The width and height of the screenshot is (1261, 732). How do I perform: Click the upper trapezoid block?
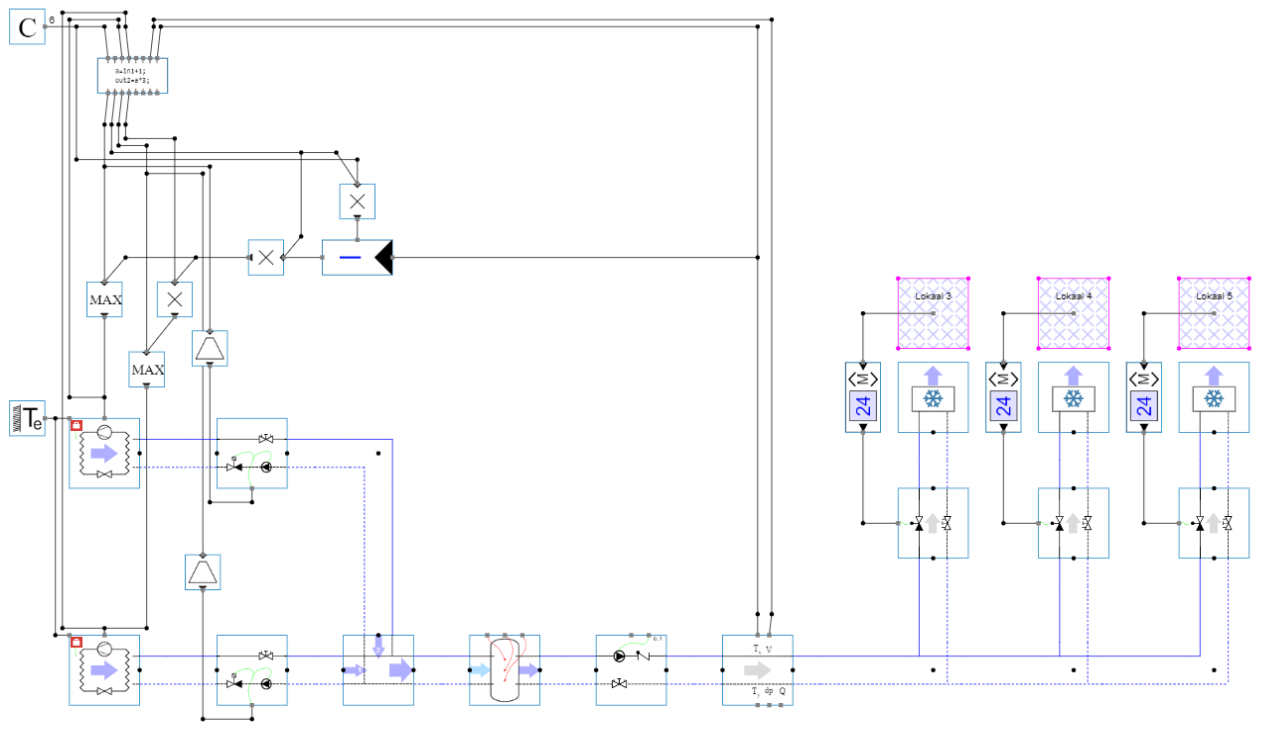(x=210, y=348)
